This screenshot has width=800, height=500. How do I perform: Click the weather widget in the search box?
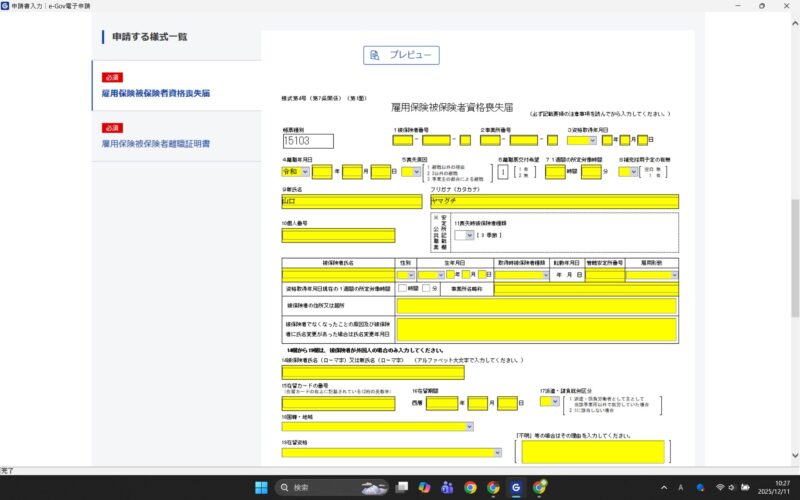(374, 488)
